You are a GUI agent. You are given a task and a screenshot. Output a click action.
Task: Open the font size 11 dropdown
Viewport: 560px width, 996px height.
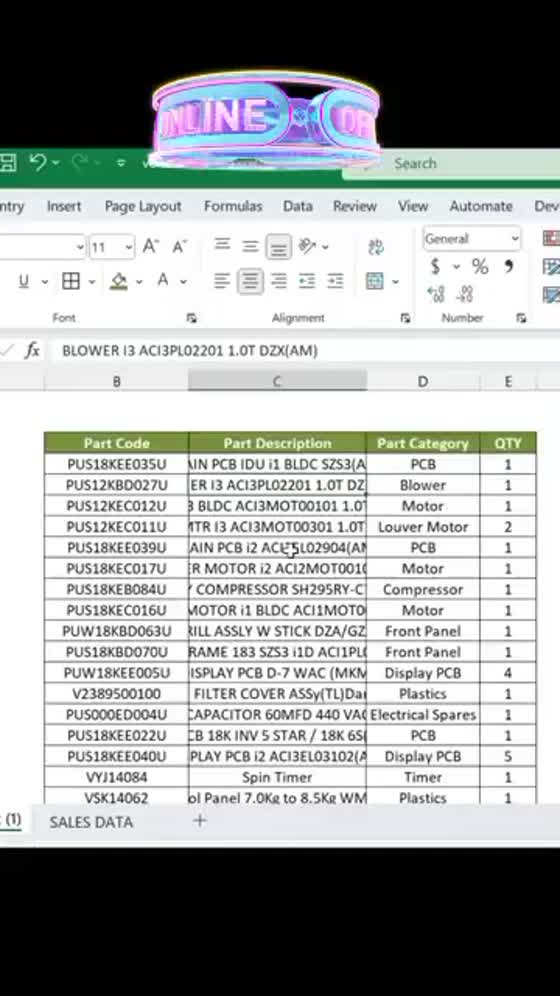click(130, 246)
